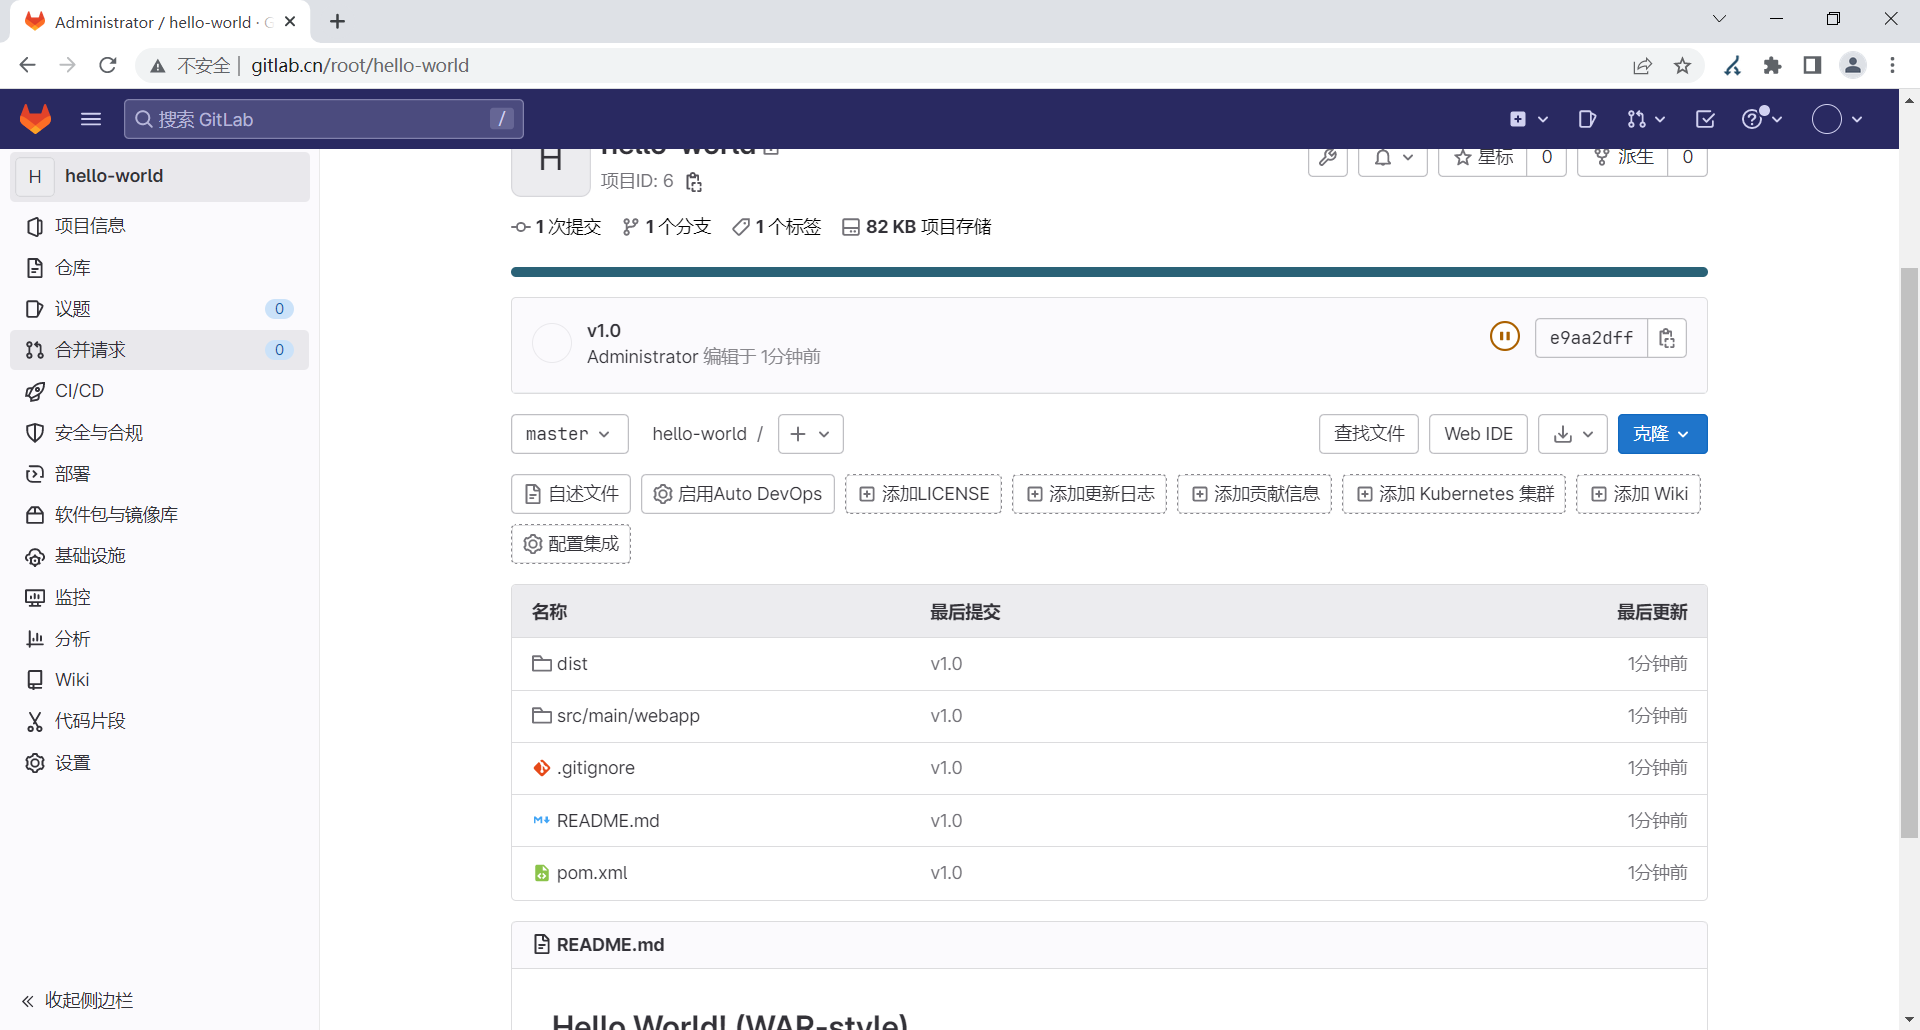This screenshot has width=1920, height=1030.
Task: Open the notification bell dropdown
Action: [1393, 158]
